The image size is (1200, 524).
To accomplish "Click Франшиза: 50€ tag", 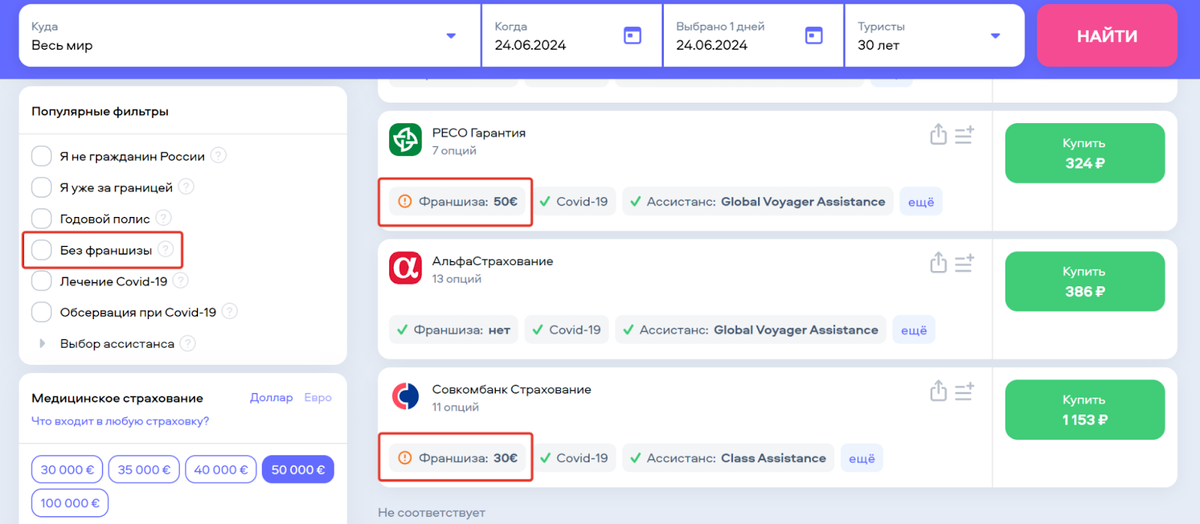I will click(457, 202).
